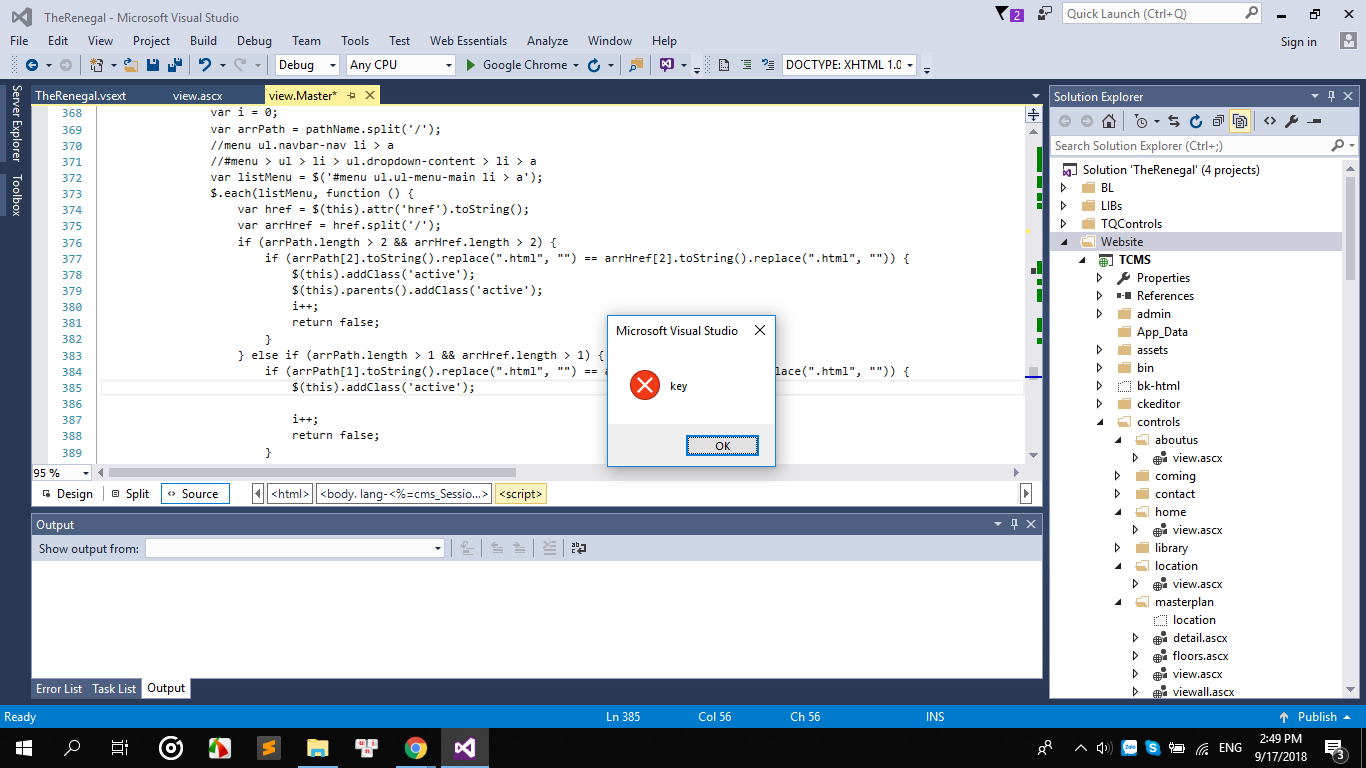Viewport: 1366px width, 768px height.
Task: Click the Save All toolbar icon
Action: [174, 65]
